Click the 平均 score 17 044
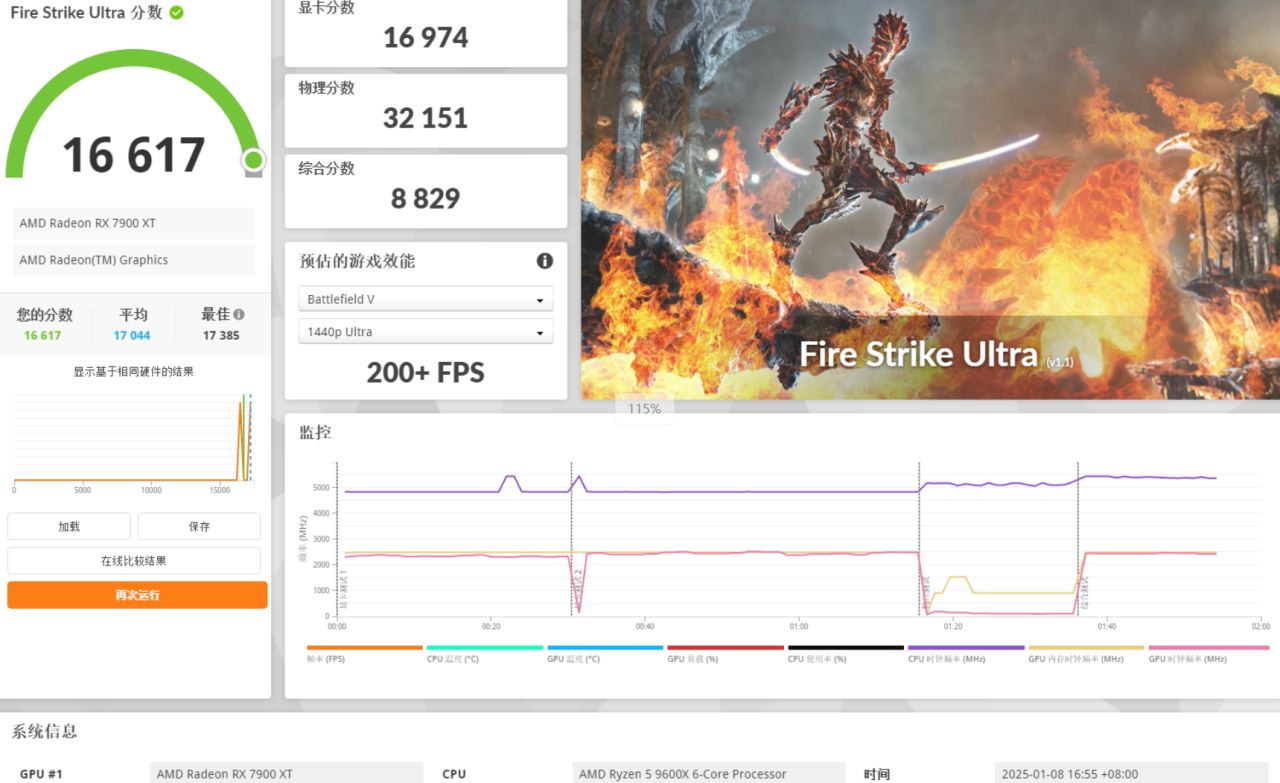Screen dimensions: 1280x783 click(x=132, y=336)
